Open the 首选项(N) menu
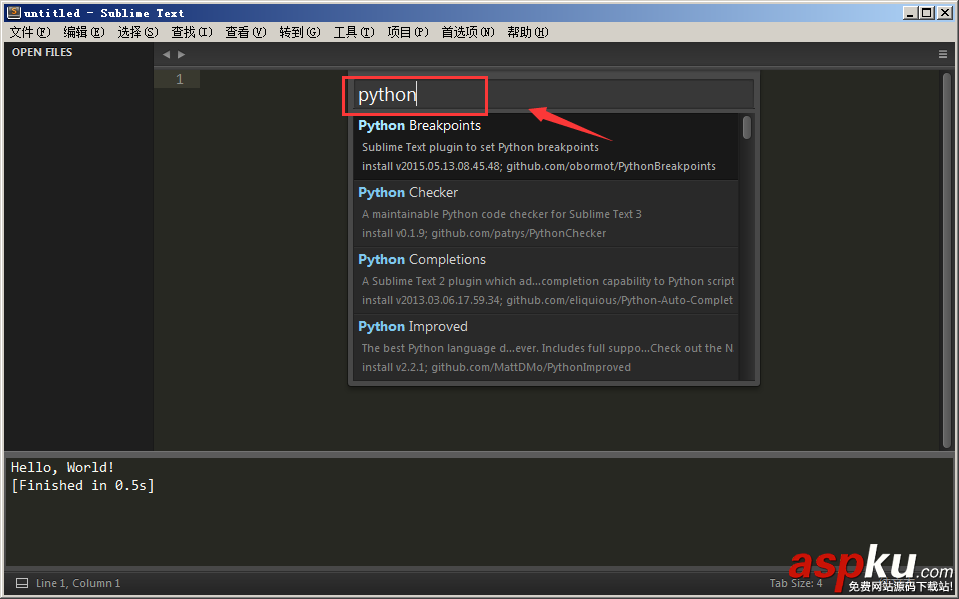959x599 pixels. [x=468, y=32]
